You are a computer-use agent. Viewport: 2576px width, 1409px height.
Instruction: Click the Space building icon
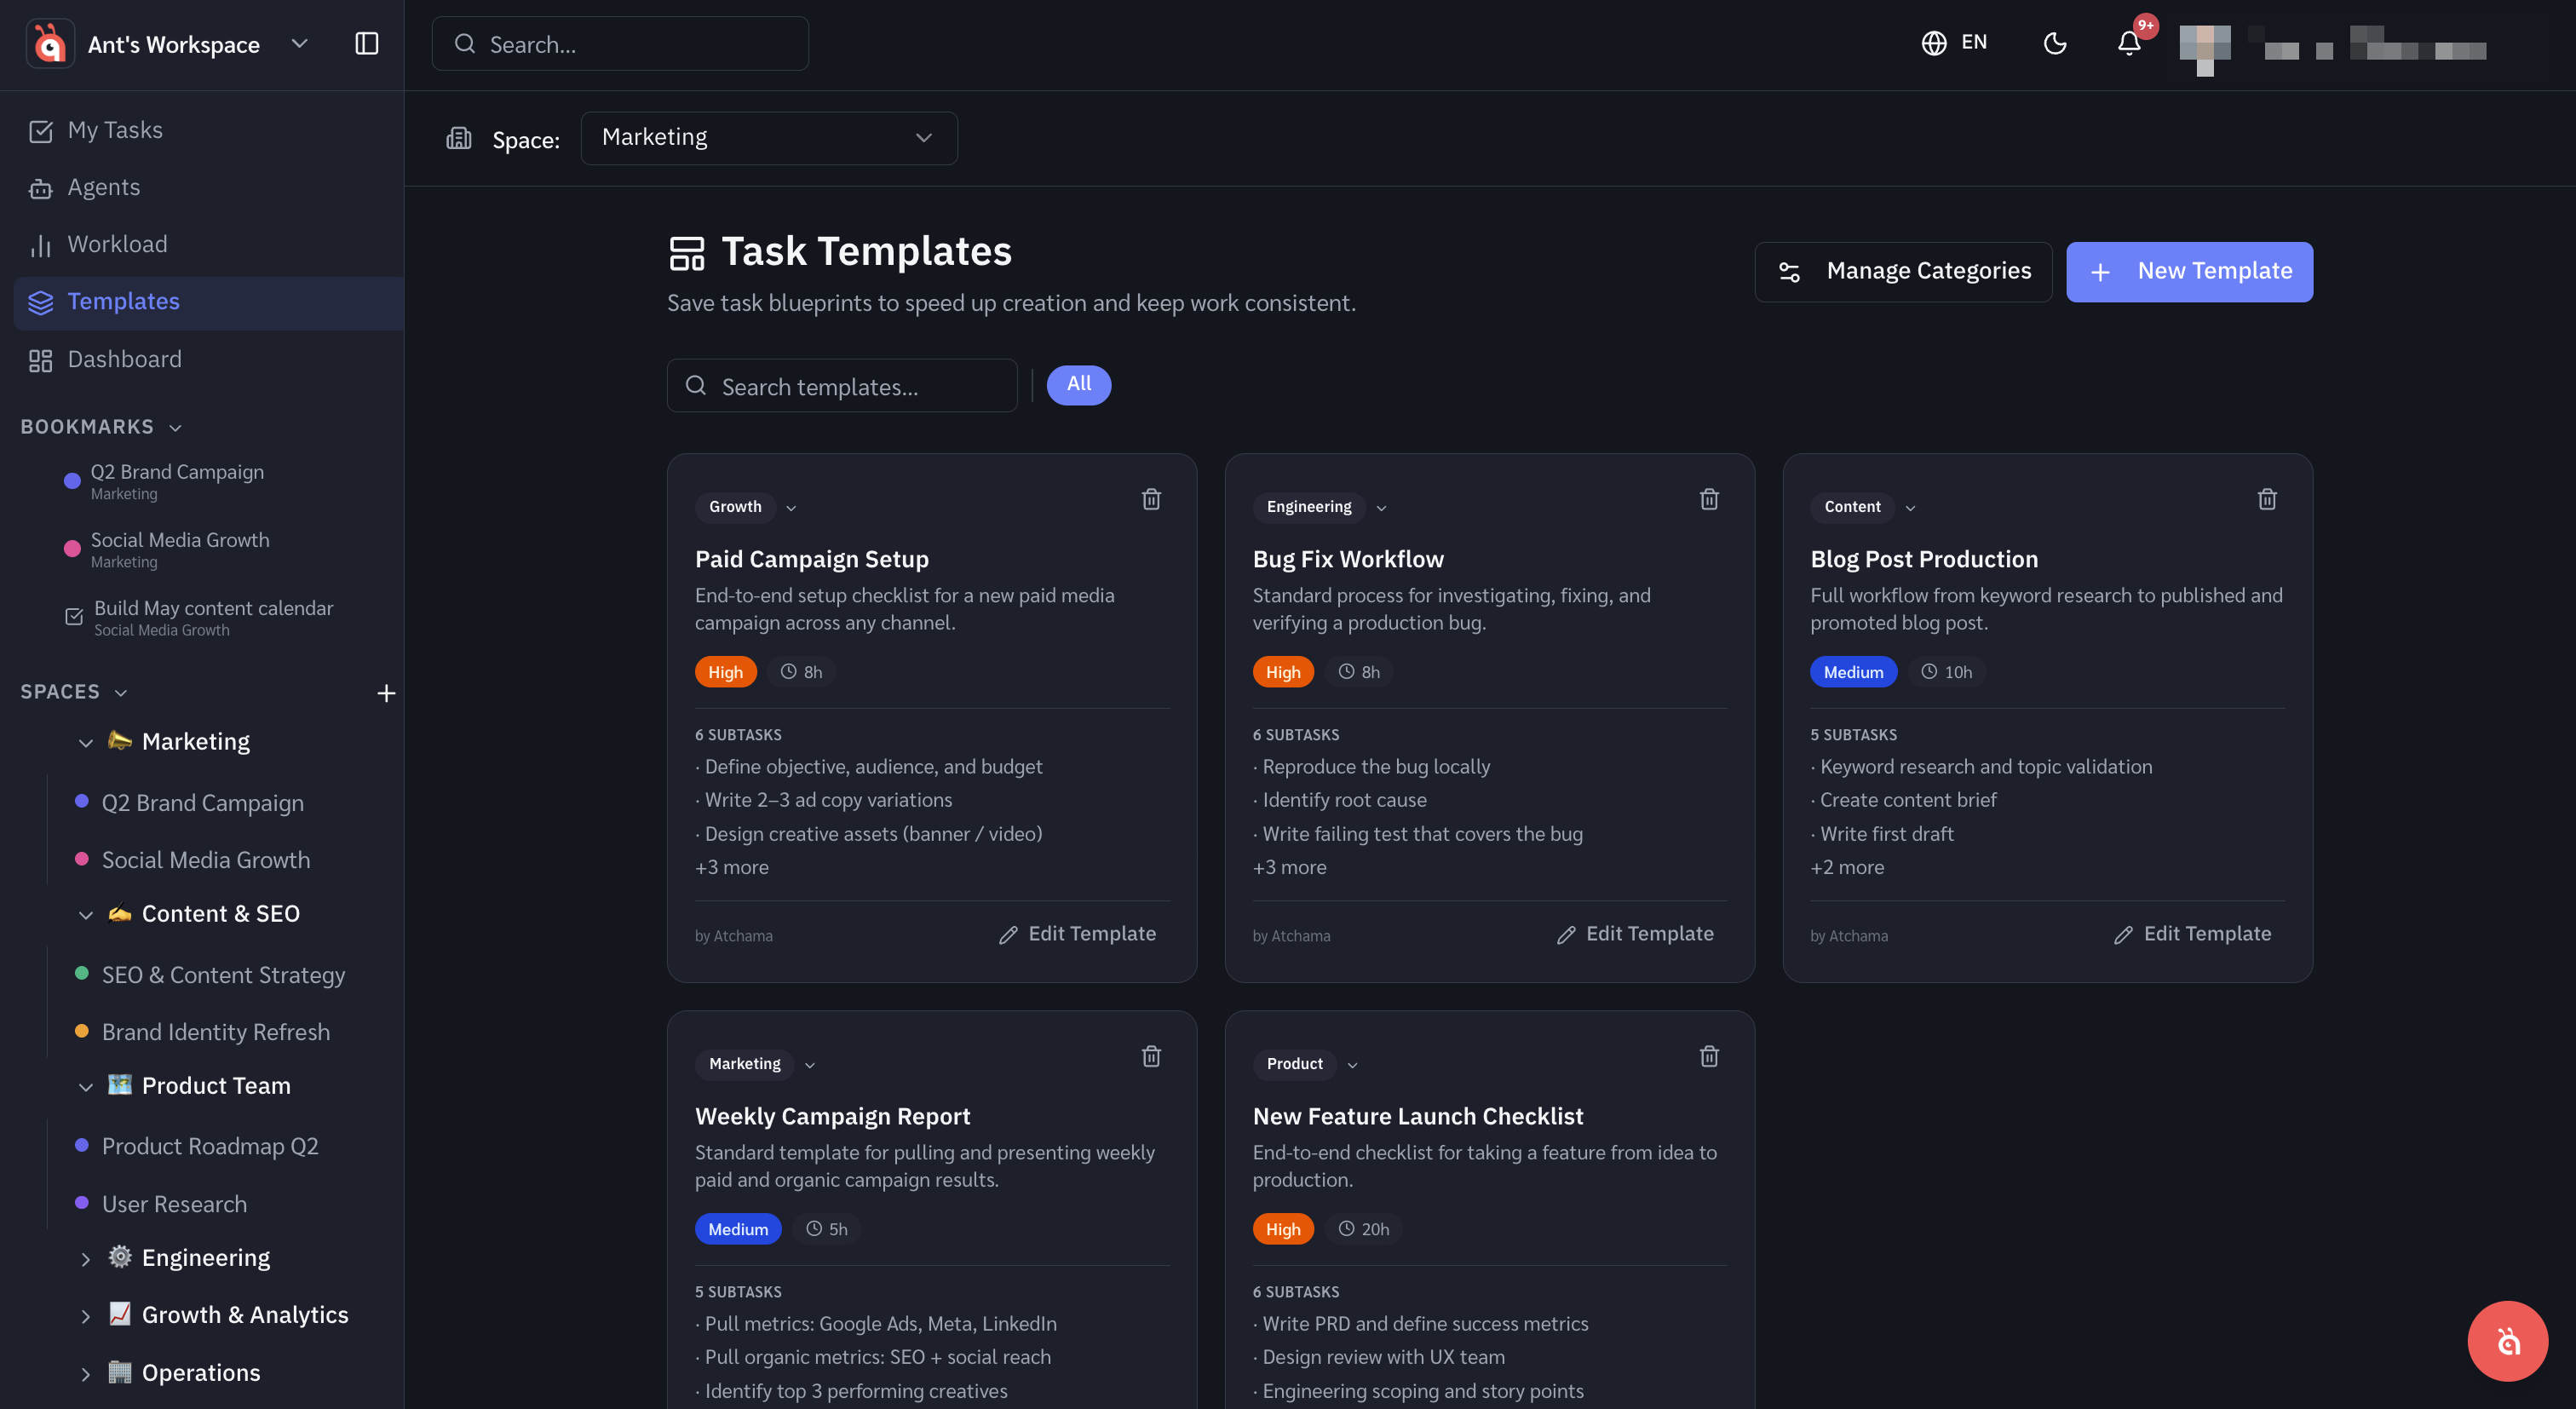click(459, 138)
